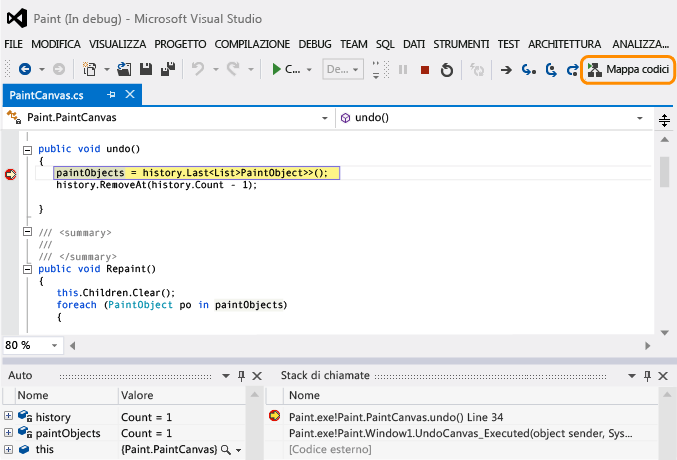Click the New Project toolbar icon
This screenshot has width=677, height=460.
tap(89, 69)
